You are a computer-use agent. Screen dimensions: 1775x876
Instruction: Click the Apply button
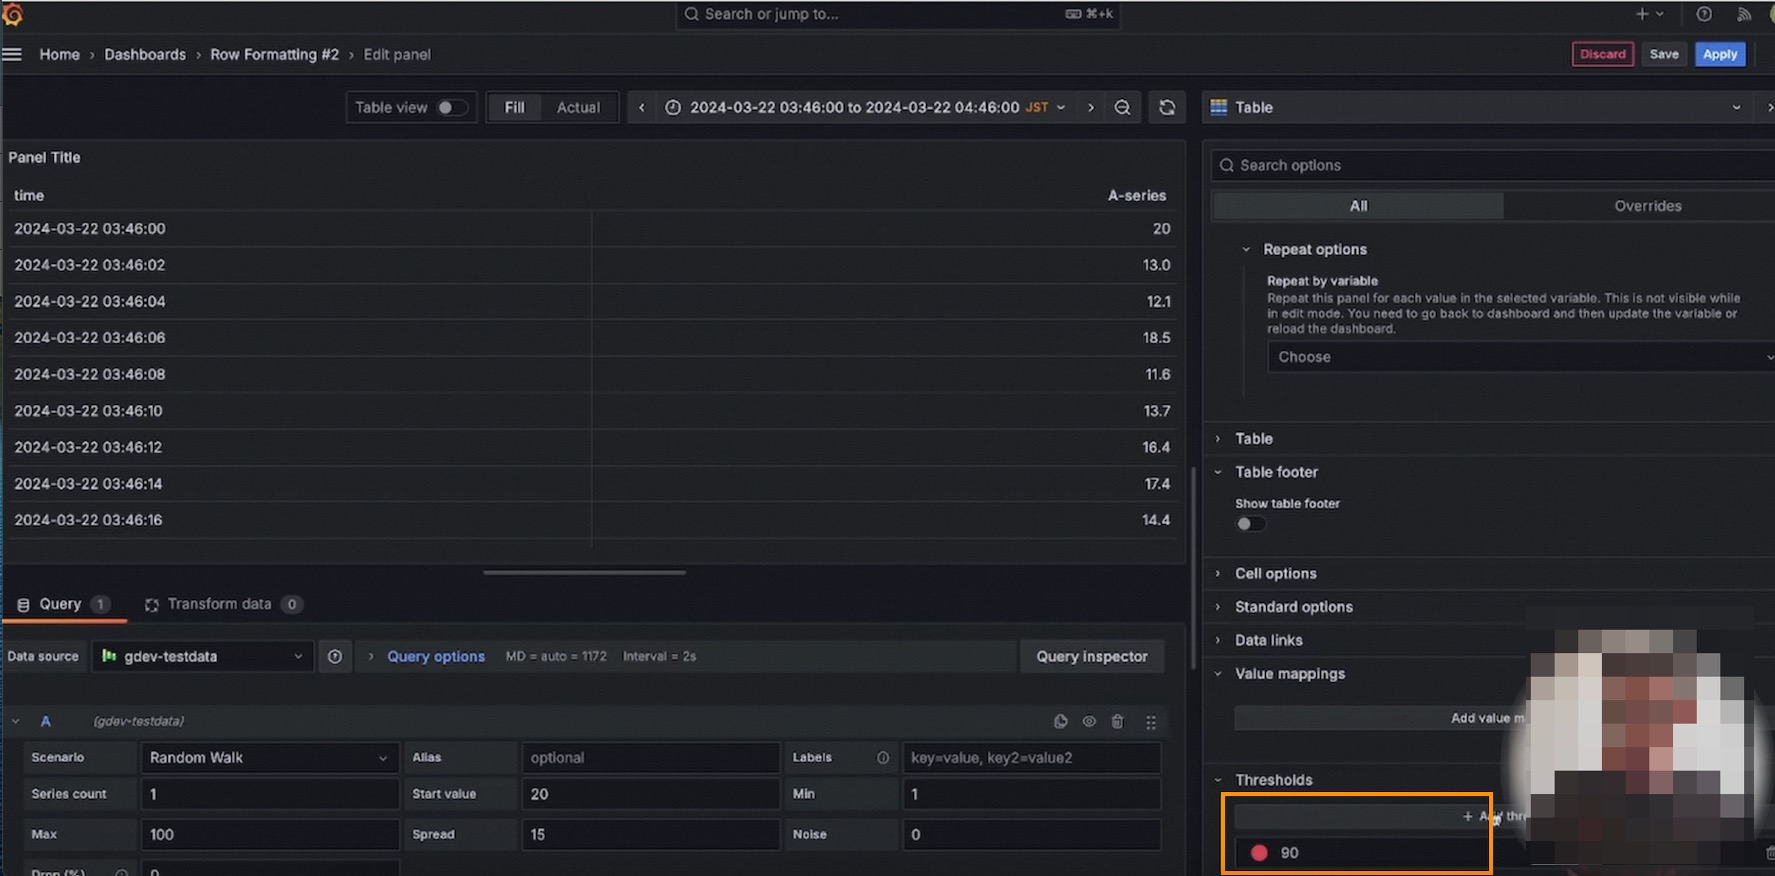(1719, 54)
